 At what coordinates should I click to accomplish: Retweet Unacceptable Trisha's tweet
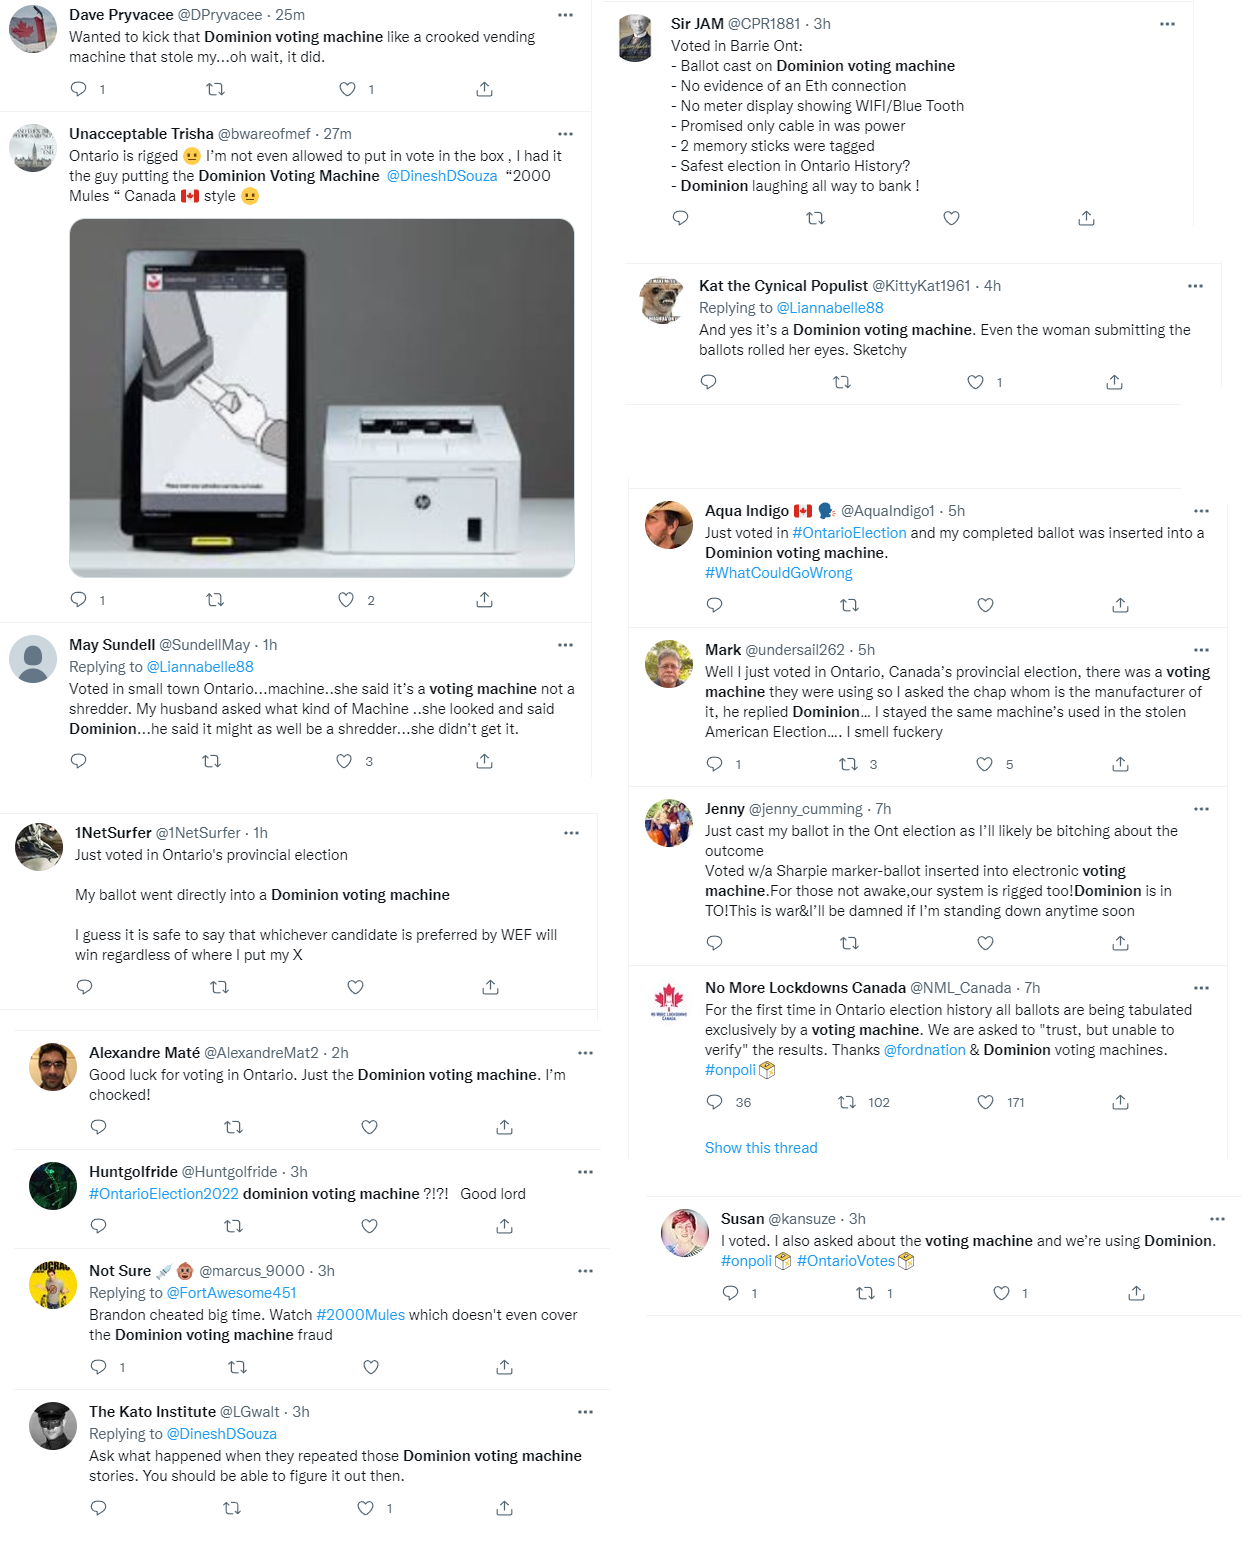click(215, 600)
